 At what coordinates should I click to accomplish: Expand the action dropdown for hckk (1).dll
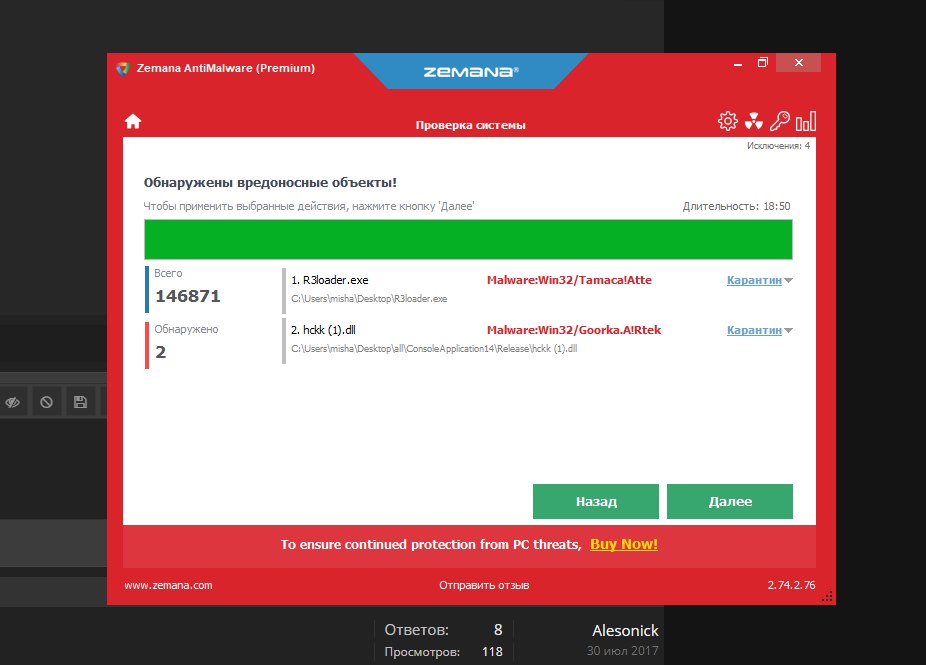pyautogui.click(x=788, y=331)
